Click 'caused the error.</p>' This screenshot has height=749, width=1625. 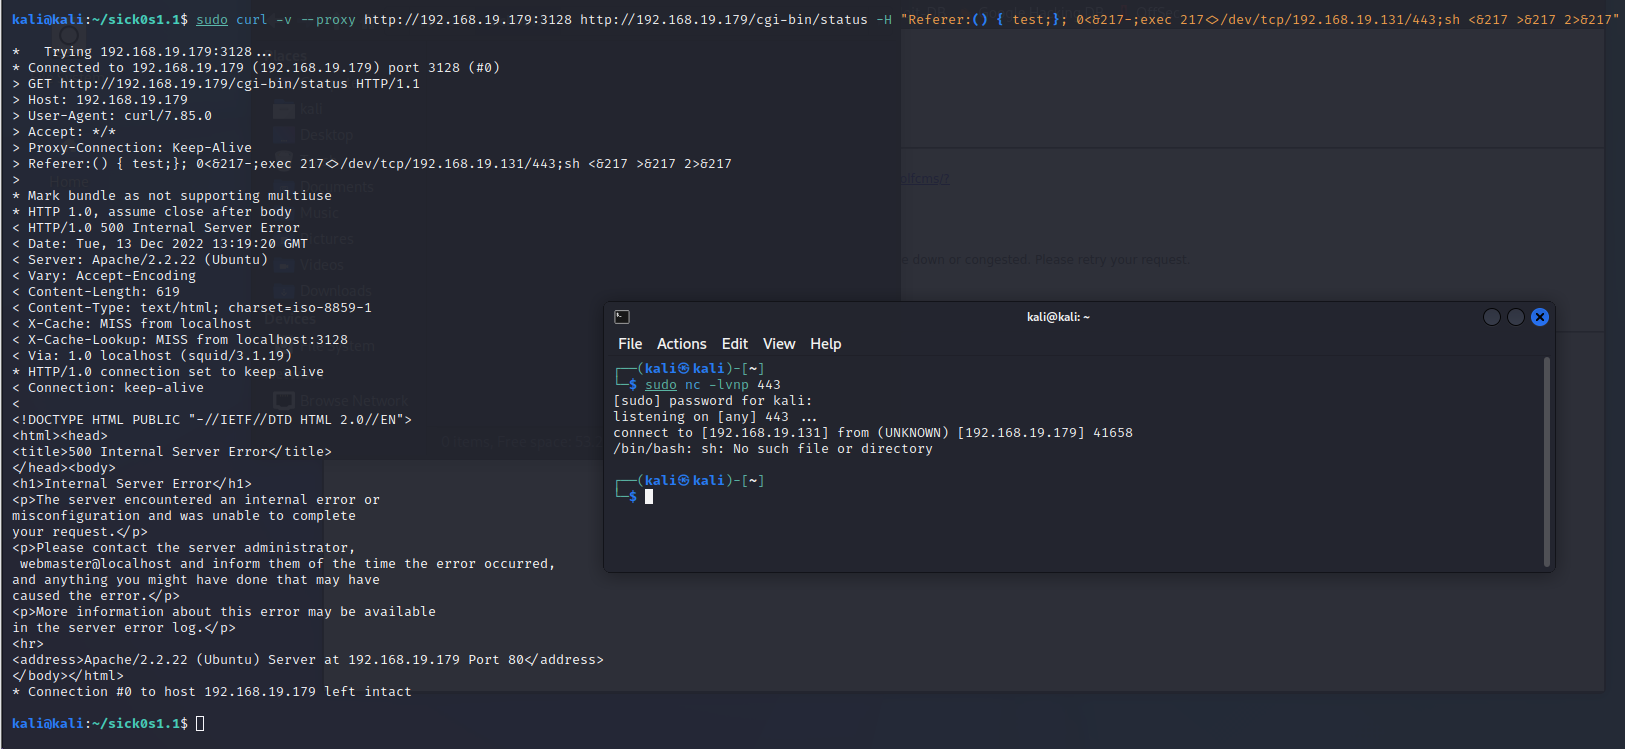96,595
